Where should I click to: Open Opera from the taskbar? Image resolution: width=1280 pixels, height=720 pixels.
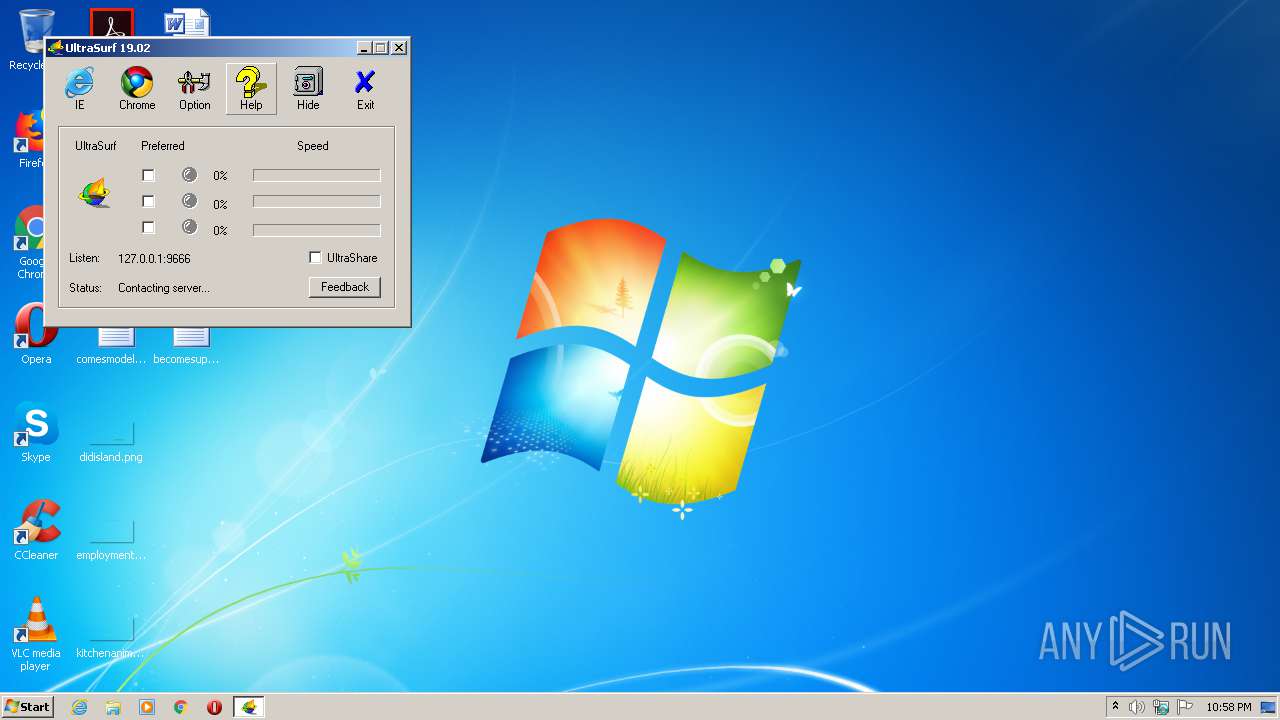(x=214, y=707)
